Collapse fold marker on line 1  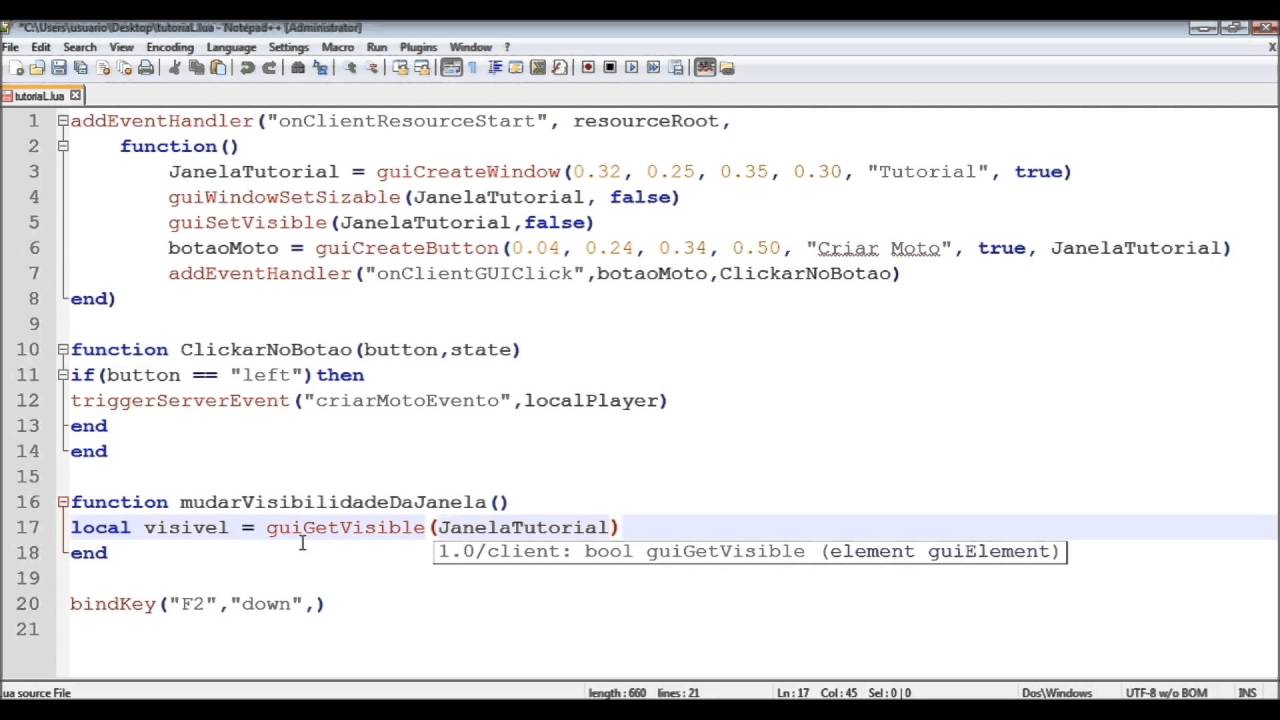[x=62, y=121]
